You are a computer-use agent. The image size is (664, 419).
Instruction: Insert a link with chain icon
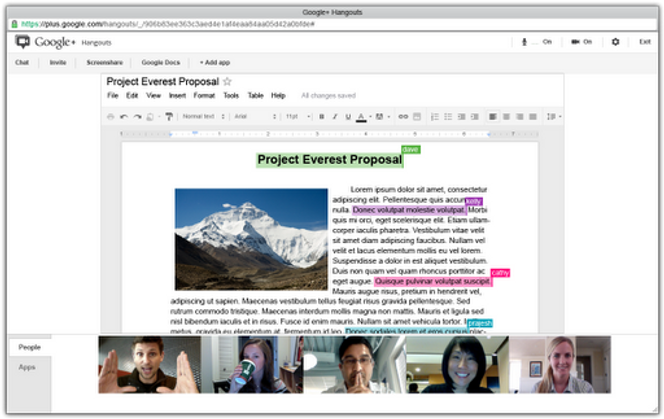coord(403,117)
